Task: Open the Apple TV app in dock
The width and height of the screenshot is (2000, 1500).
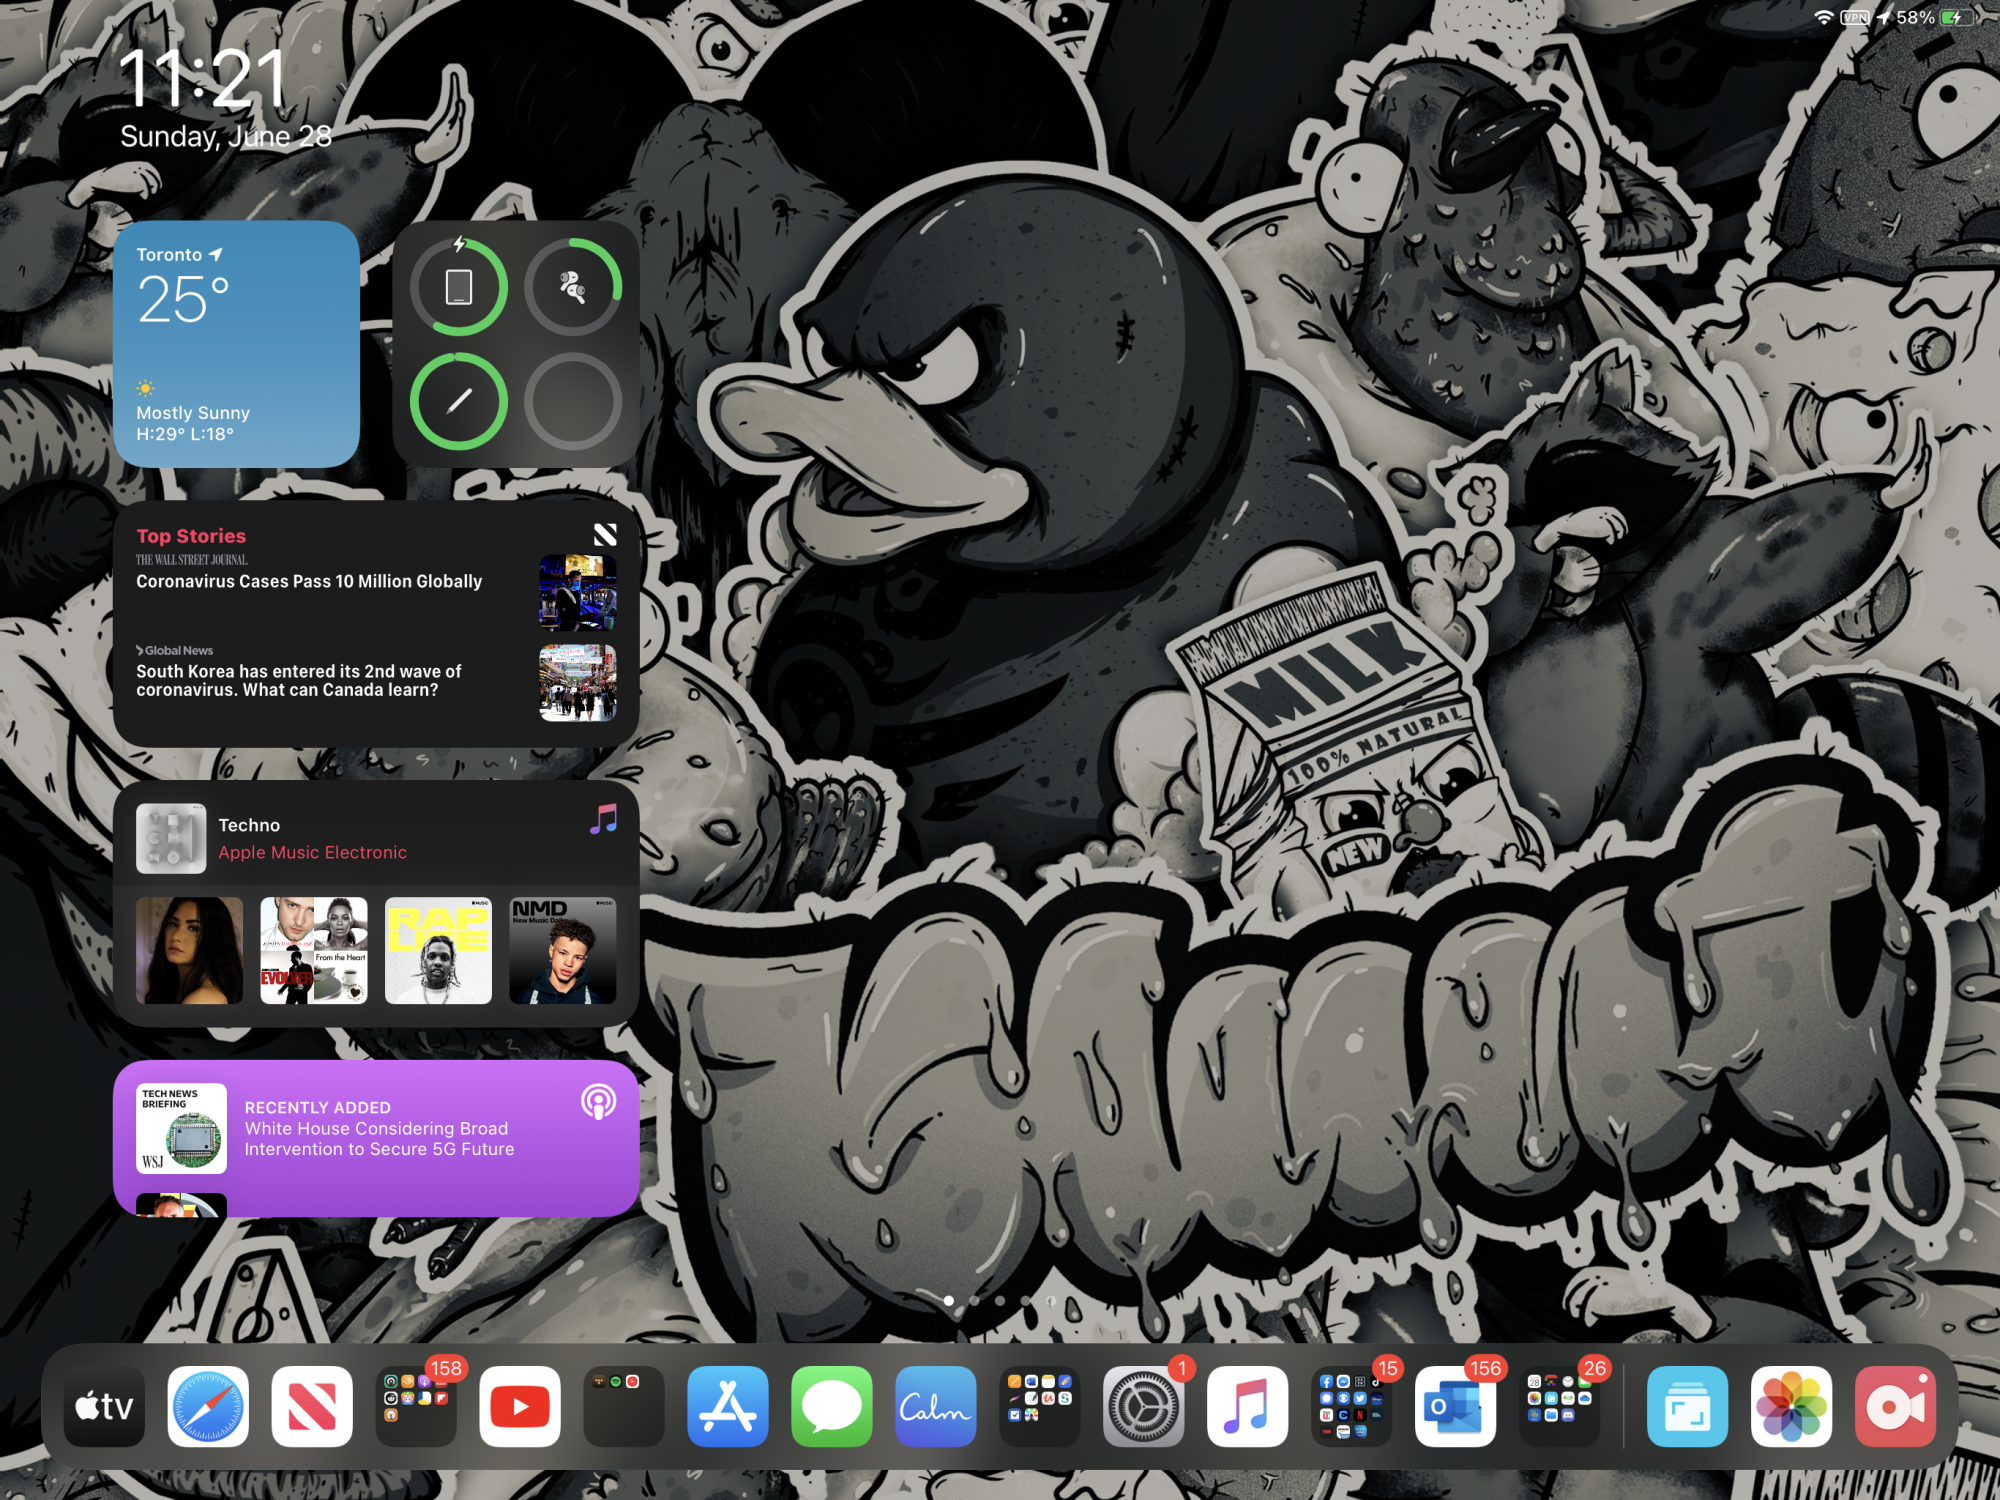Action: 104,1406
